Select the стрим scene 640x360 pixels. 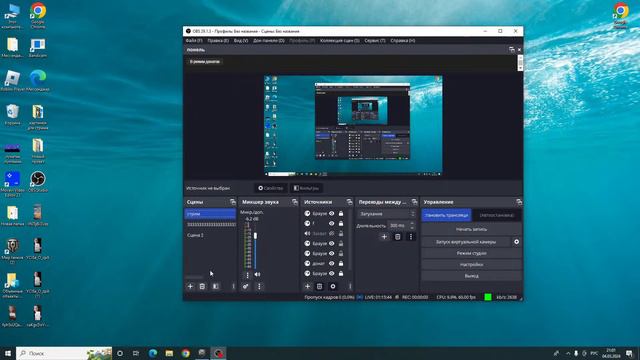click(210, 214)
